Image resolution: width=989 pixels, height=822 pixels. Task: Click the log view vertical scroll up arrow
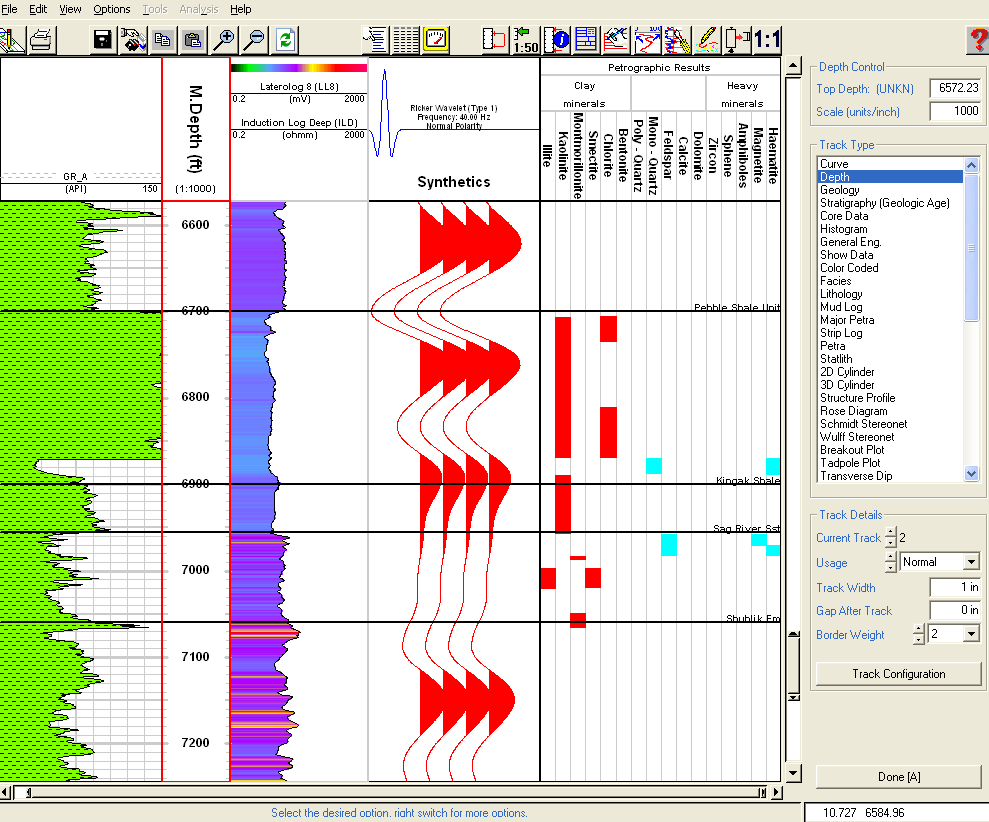pos(793,66)
